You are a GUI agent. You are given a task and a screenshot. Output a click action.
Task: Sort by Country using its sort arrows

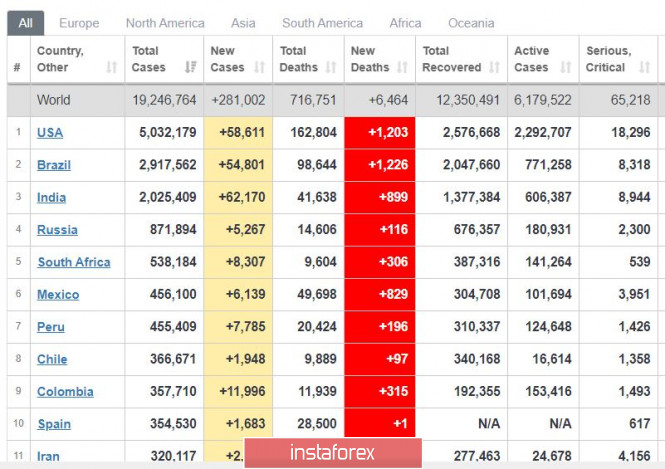click(111, 68)
